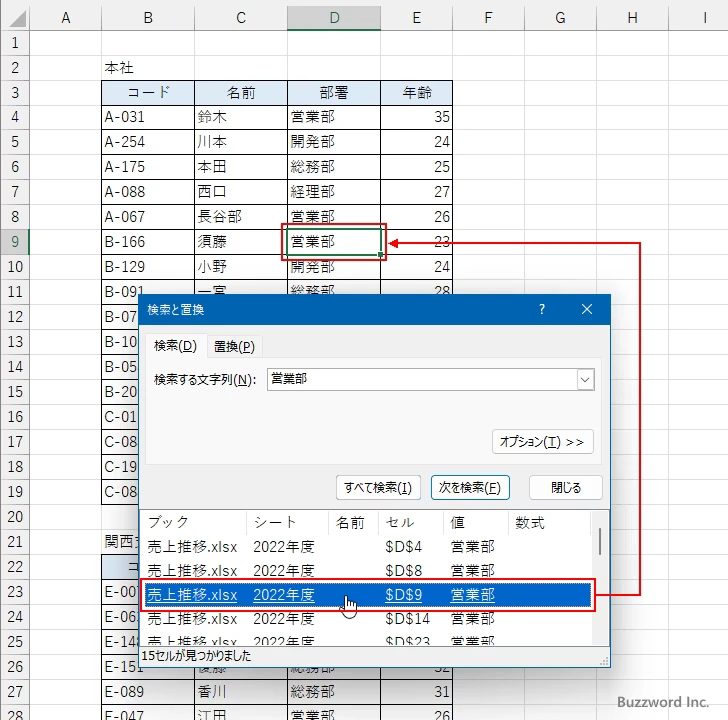Sort results by シート column header

click(287, 522)
